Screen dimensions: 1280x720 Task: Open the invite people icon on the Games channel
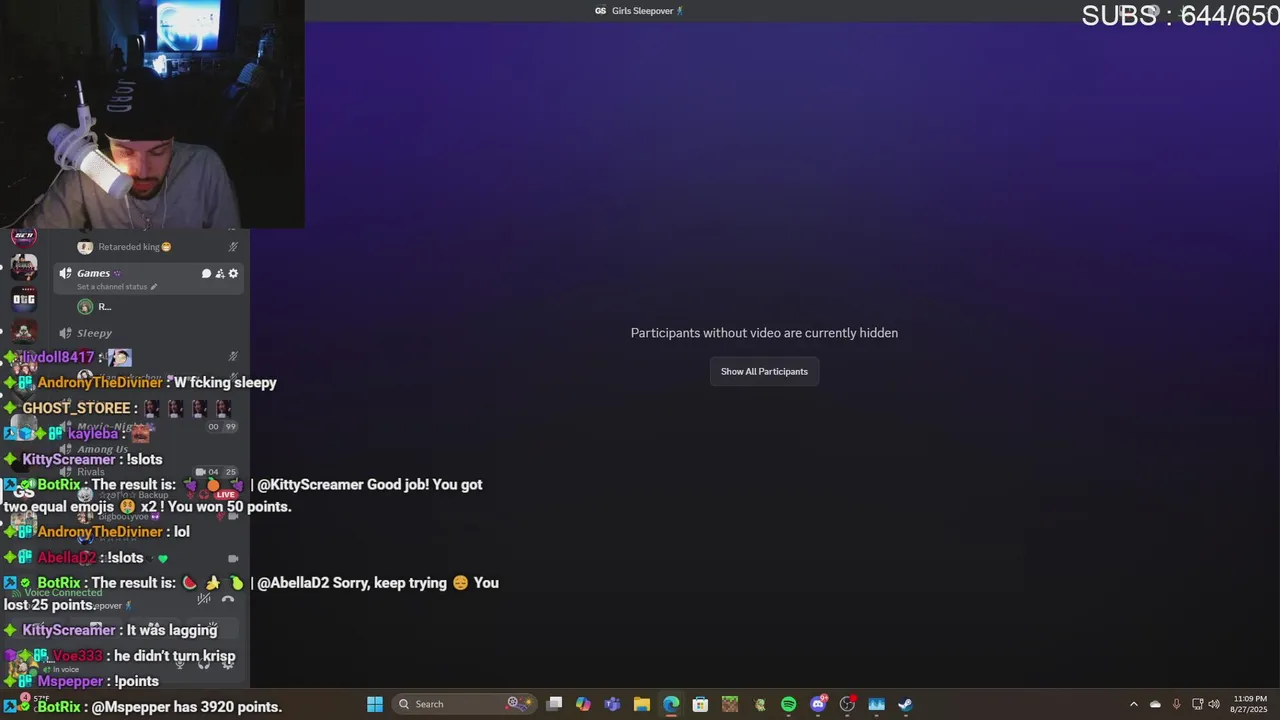pyautogui.click(x=220, y=273)
